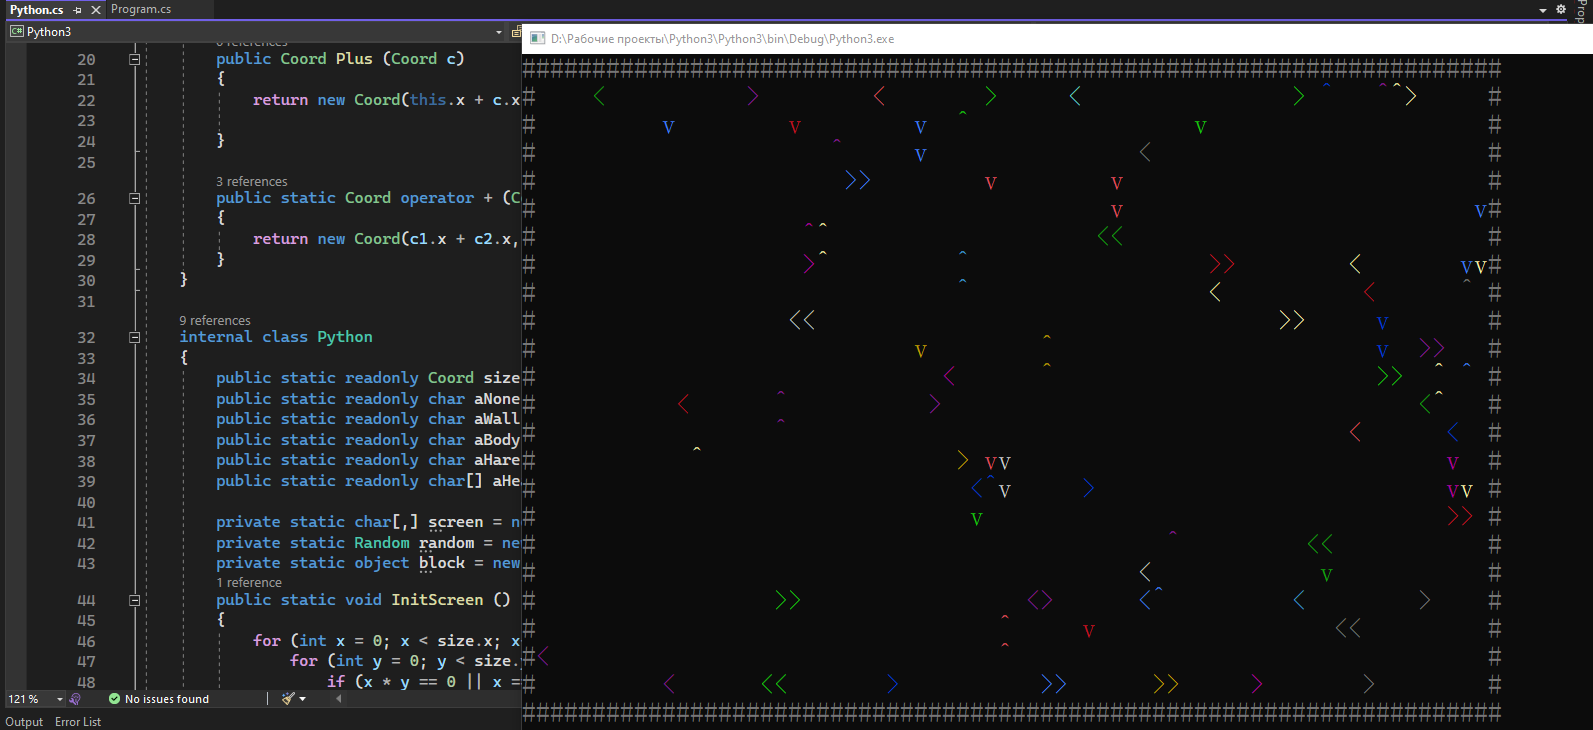
Task: Click the 'aBody' field name on line 37
Action: click(496, 440)
